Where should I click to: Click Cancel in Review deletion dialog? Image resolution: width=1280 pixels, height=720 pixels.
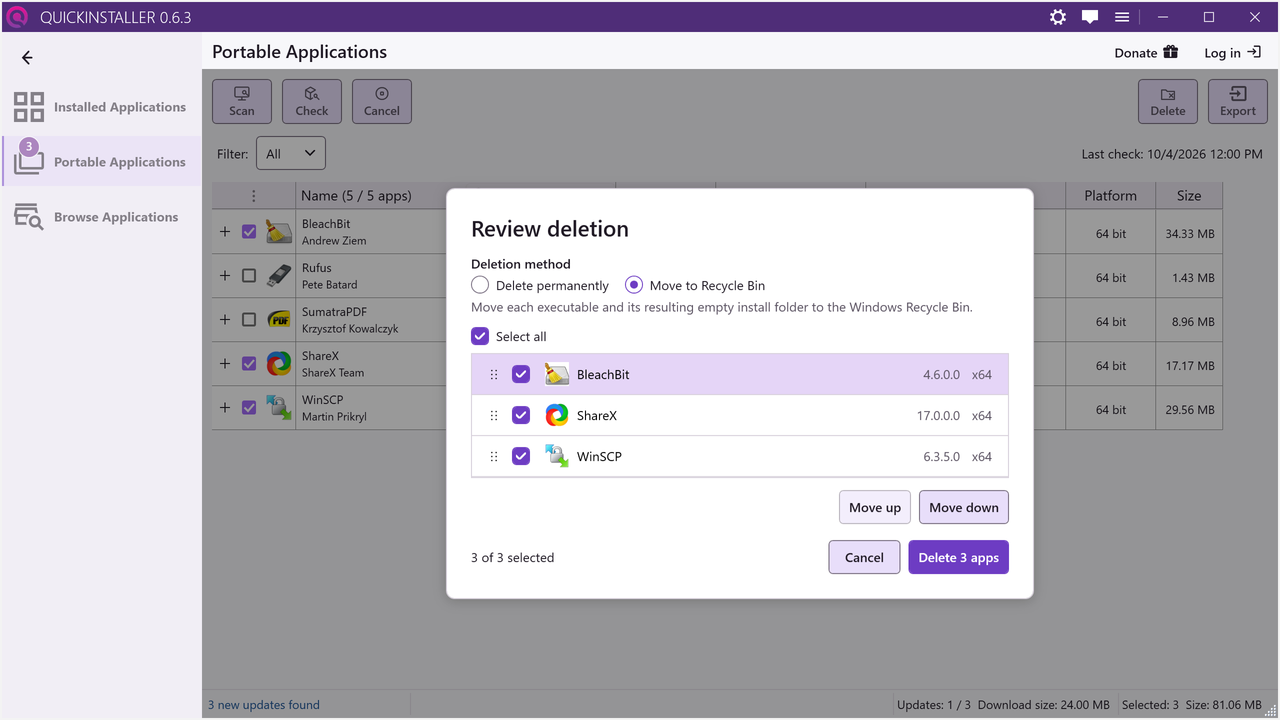click(x=864, y=557)
